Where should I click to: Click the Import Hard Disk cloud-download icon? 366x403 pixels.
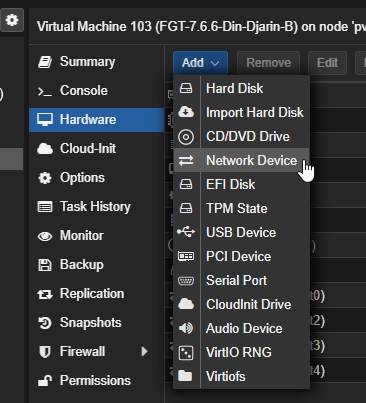pyautogui.click(x=186, y=112)
